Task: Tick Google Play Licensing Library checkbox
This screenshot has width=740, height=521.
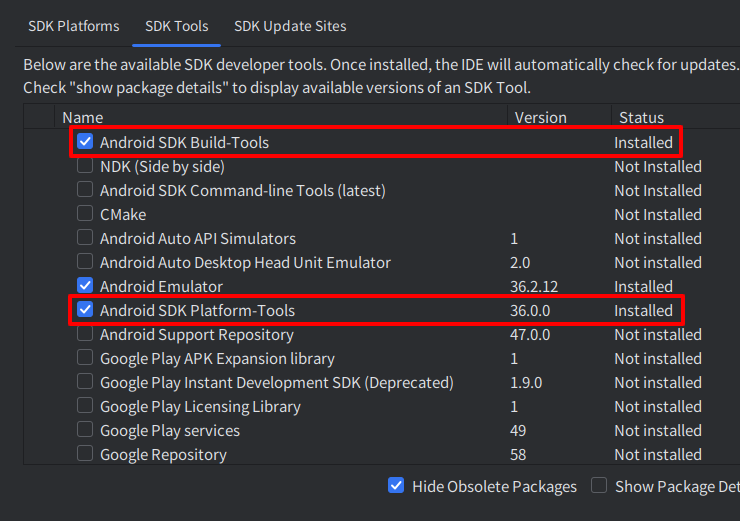Action: pyautogui.click(x=85, y=406)
